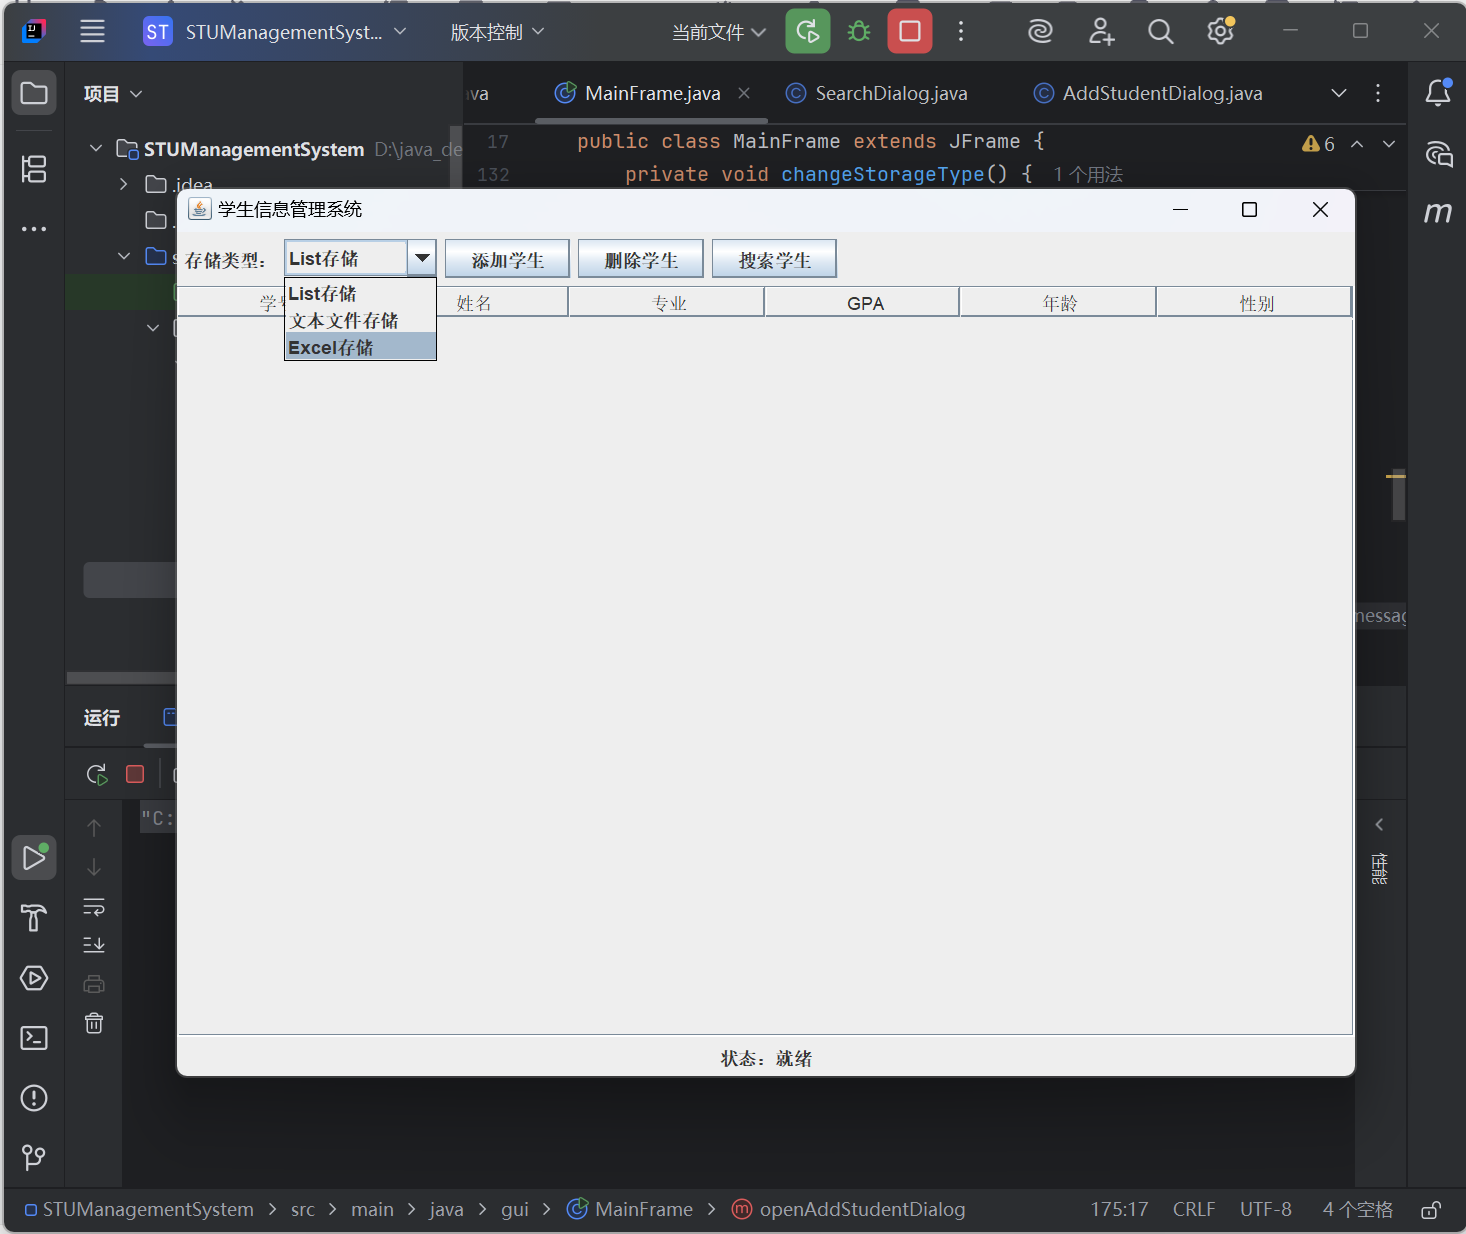Open the STUManagementSyst... project dropdown
1466x1234 pixels.
point(275,32)
